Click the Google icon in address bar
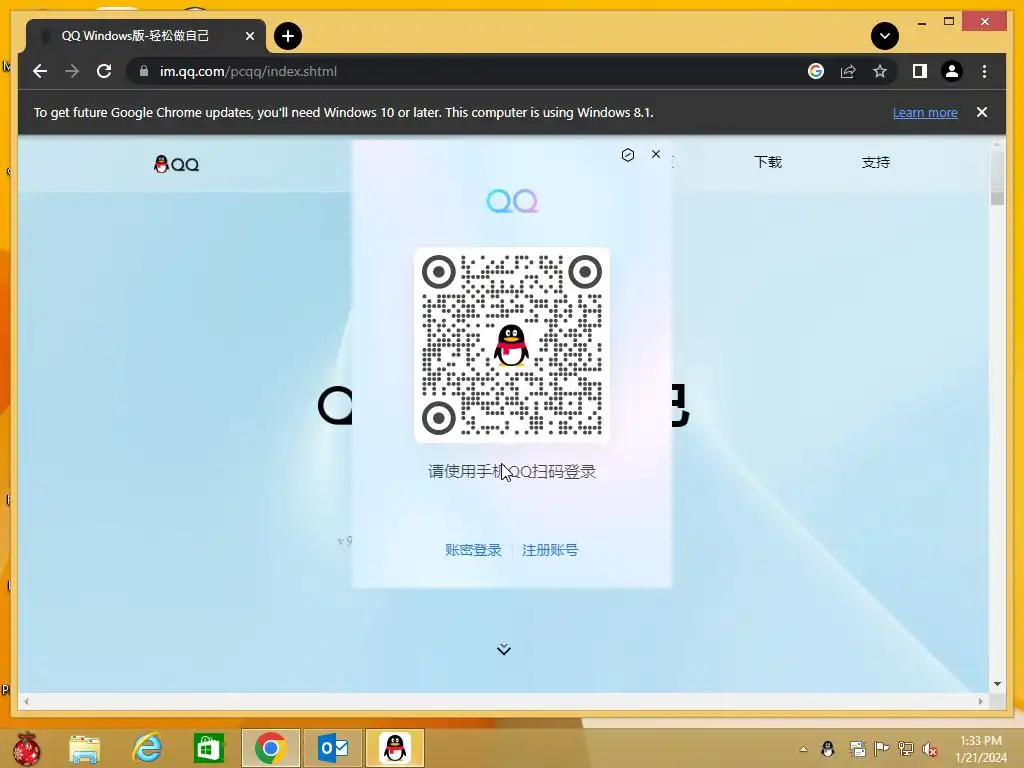The height and width of the screenshot is (768, 1024). [x=816, y=71]
